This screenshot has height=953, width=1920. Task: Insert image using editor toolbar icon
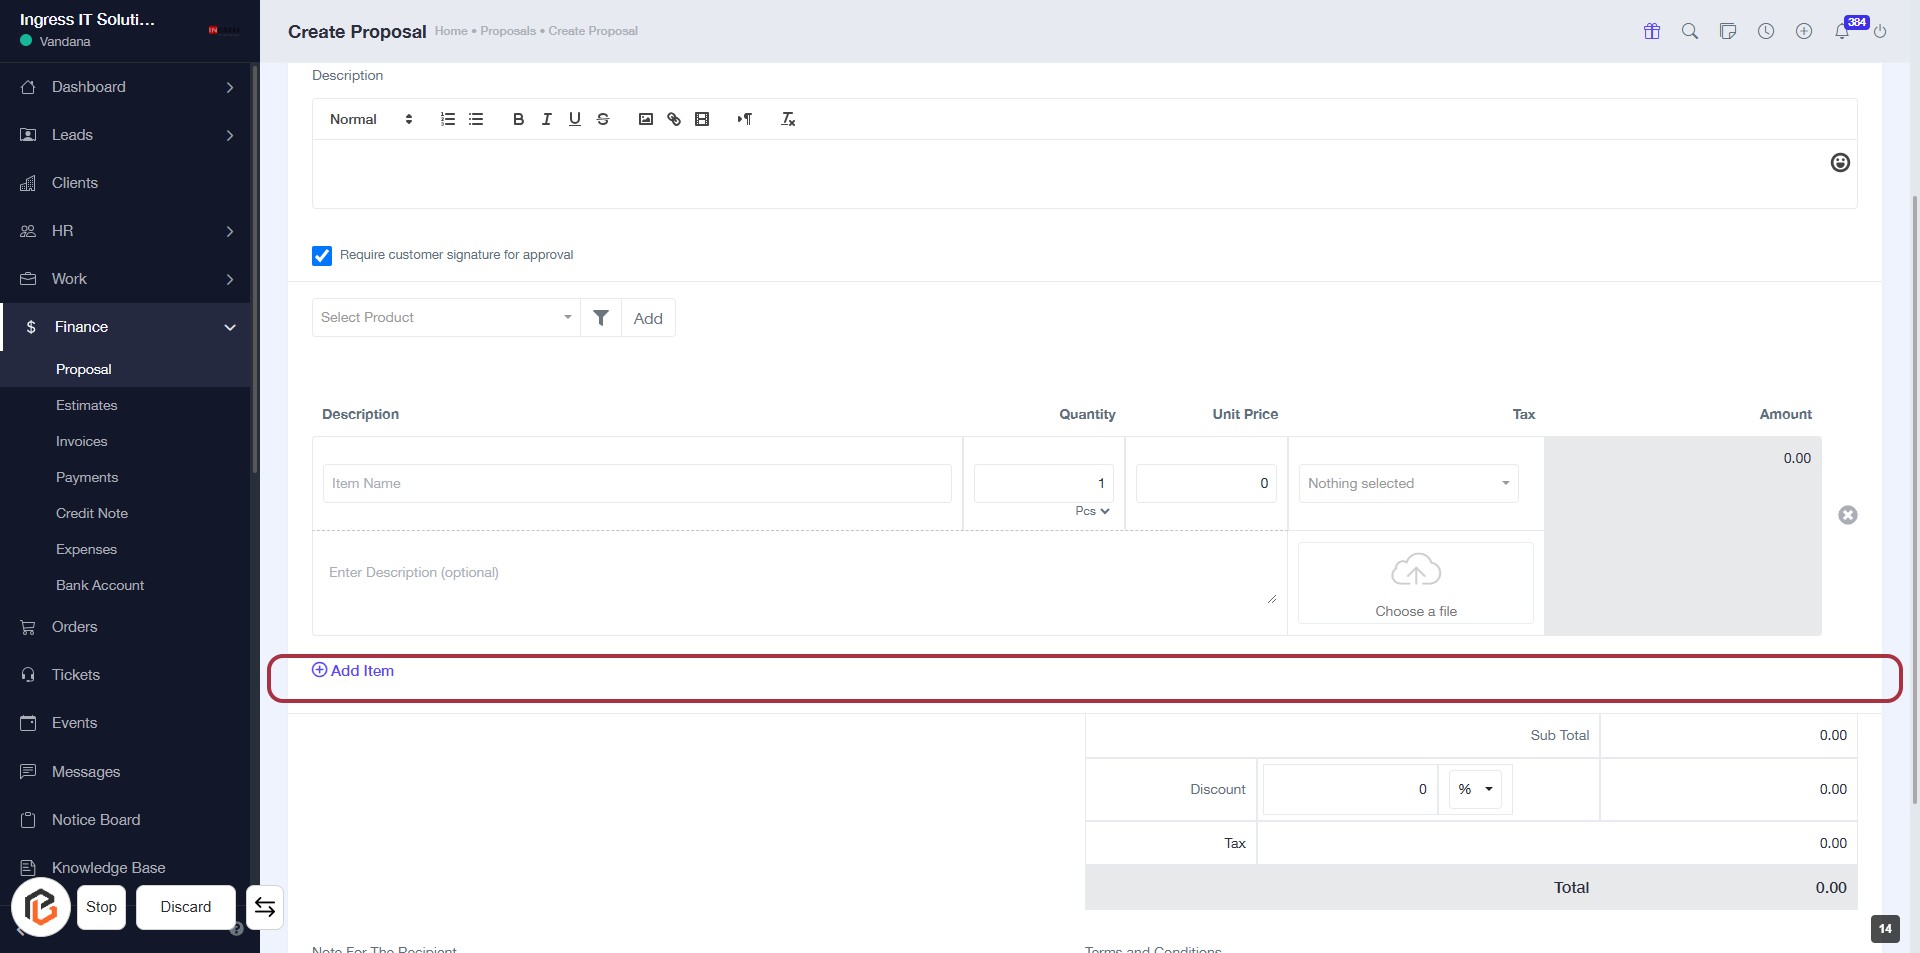pos(646,119)
